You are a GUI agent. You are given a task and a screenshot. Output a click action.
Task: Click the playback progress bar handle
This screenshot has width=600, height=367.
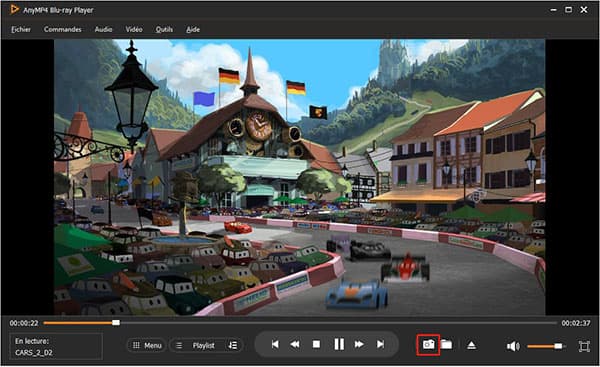[116, 323]
